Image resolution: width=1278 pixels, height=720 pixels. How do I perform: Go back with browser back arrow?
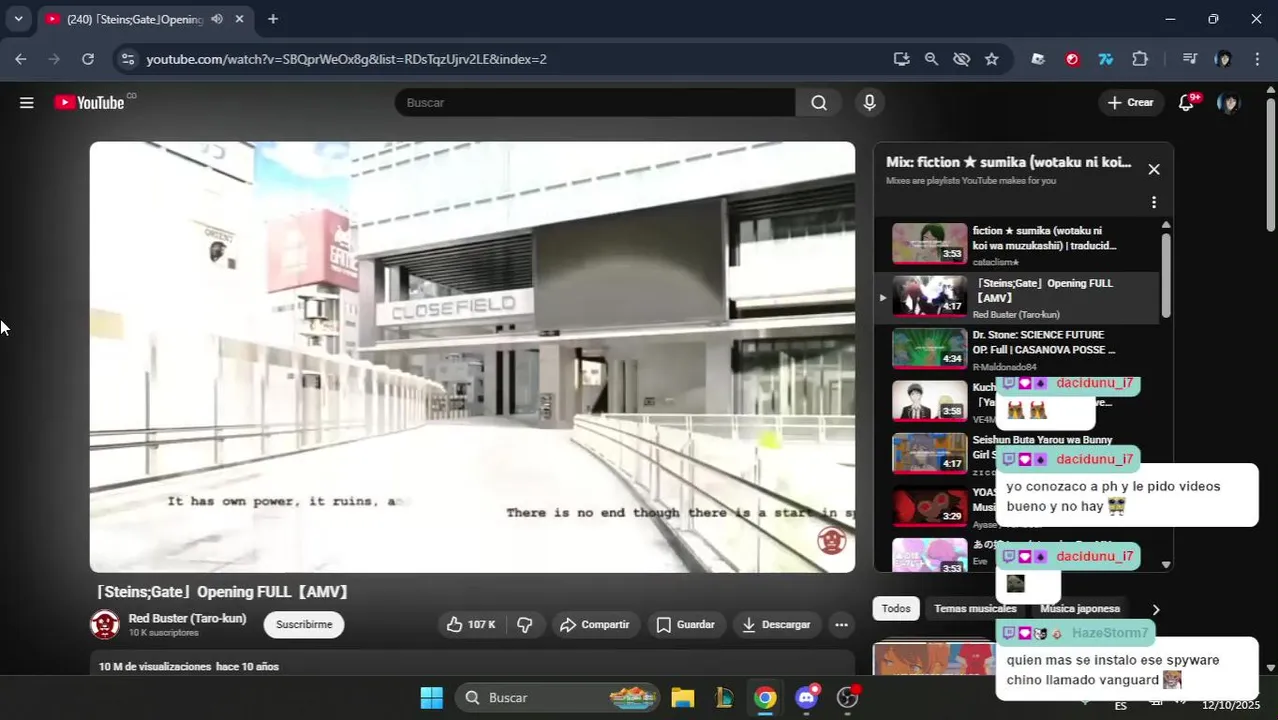pos(21,59)
